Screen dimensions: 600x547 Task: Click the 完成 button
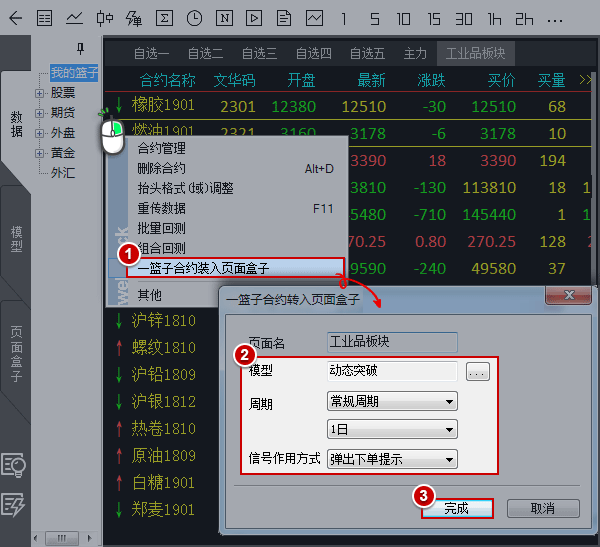456,509
